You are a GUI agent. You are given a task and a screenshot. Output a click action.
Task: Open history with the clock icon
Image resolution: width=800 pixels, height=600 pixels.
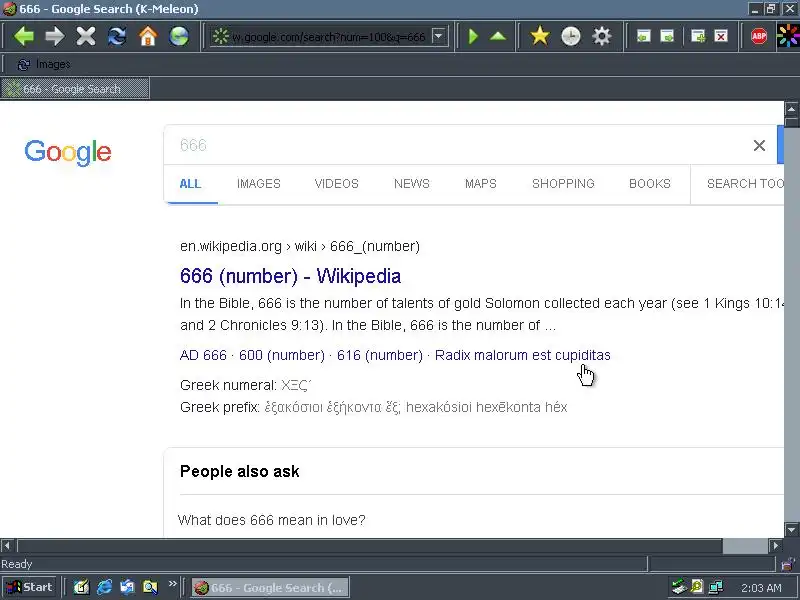[570, 36]
